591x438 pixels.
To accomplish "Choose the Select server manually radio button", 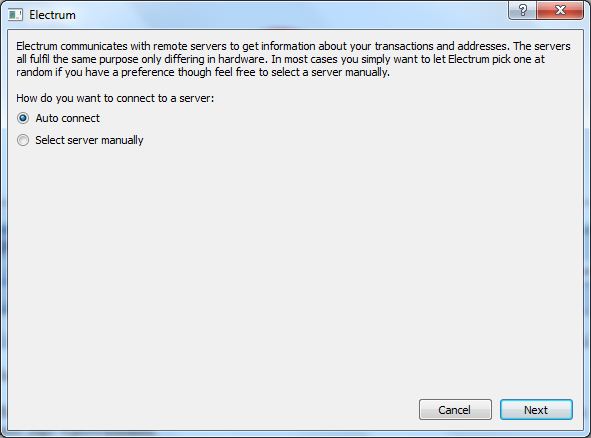I will click(23, 140).
